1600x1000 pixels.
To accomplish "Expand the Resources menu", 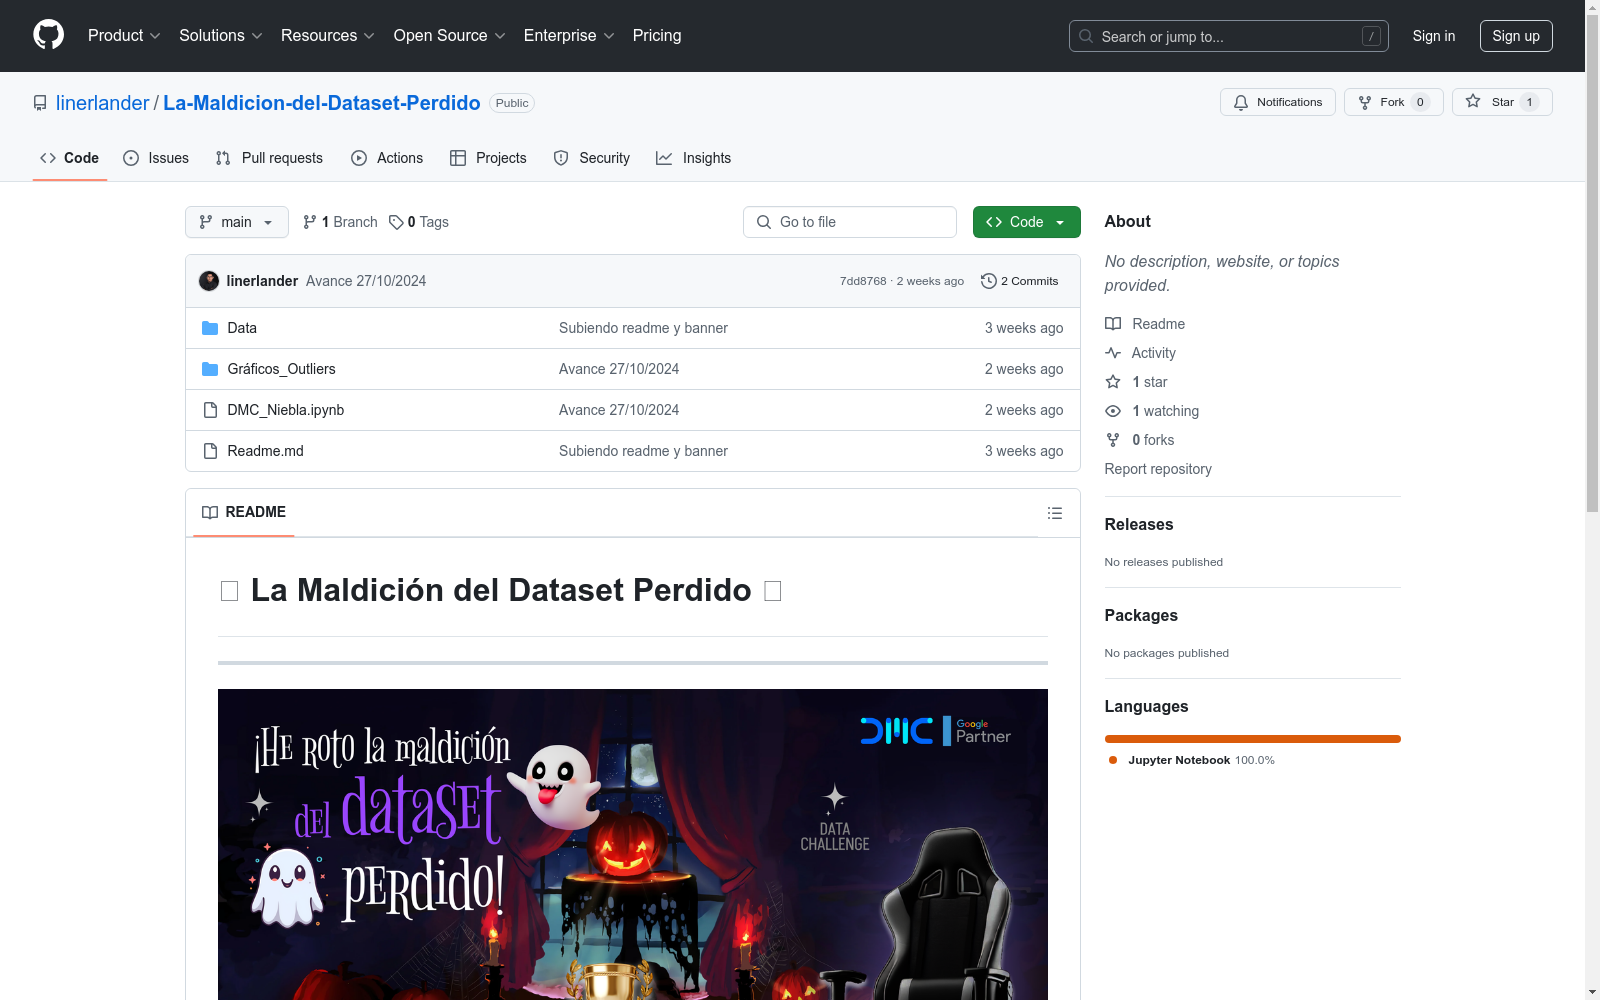I will pyautogui.click(x=327, y=35).
